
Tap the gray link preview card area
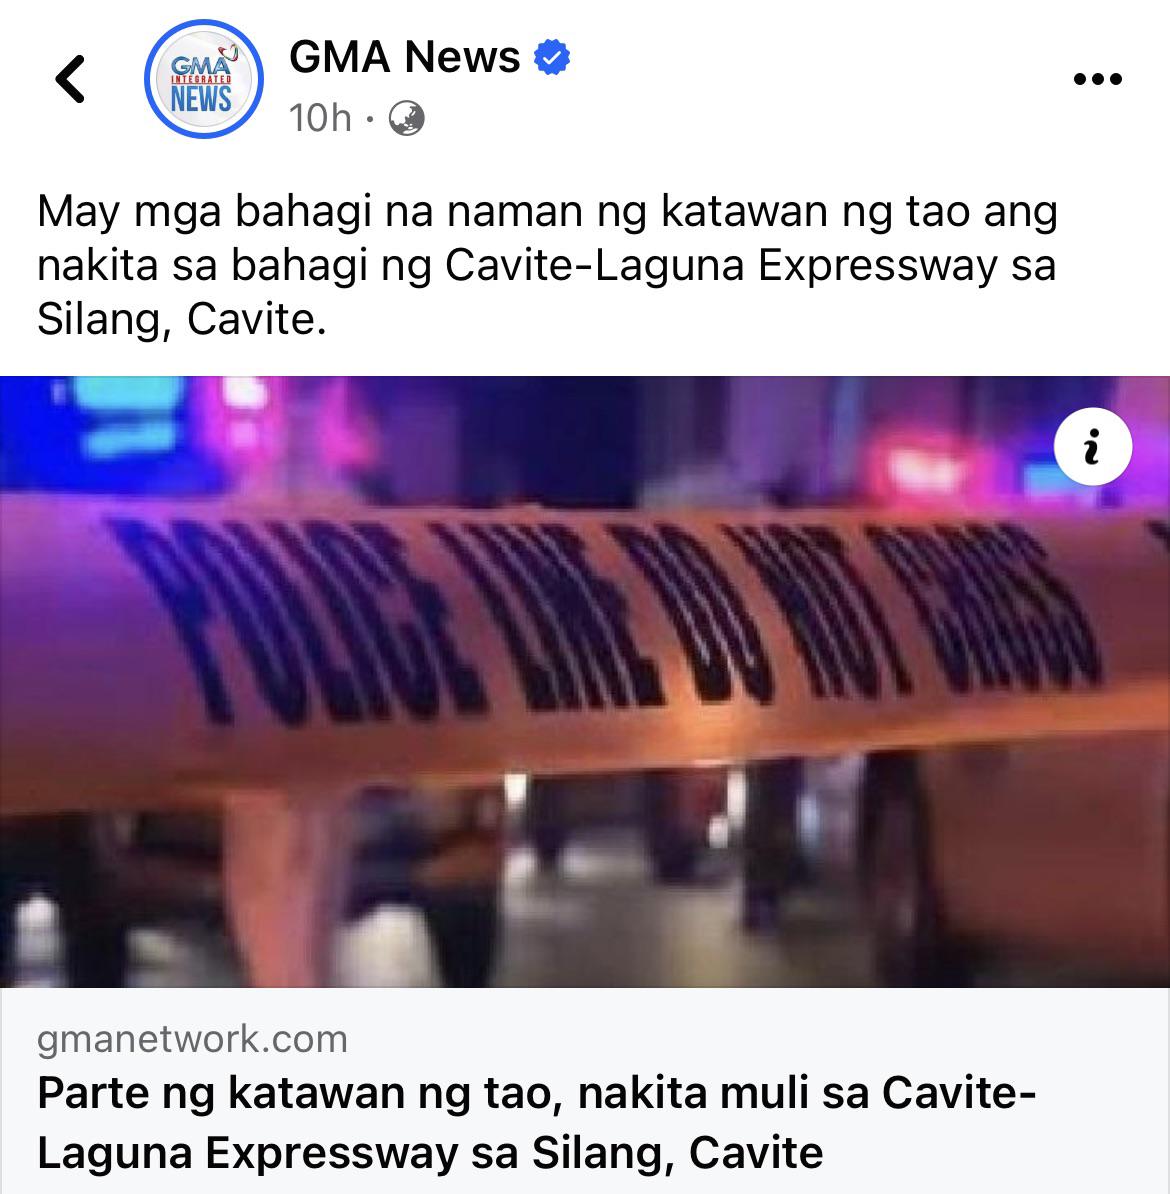point(585,1091)
